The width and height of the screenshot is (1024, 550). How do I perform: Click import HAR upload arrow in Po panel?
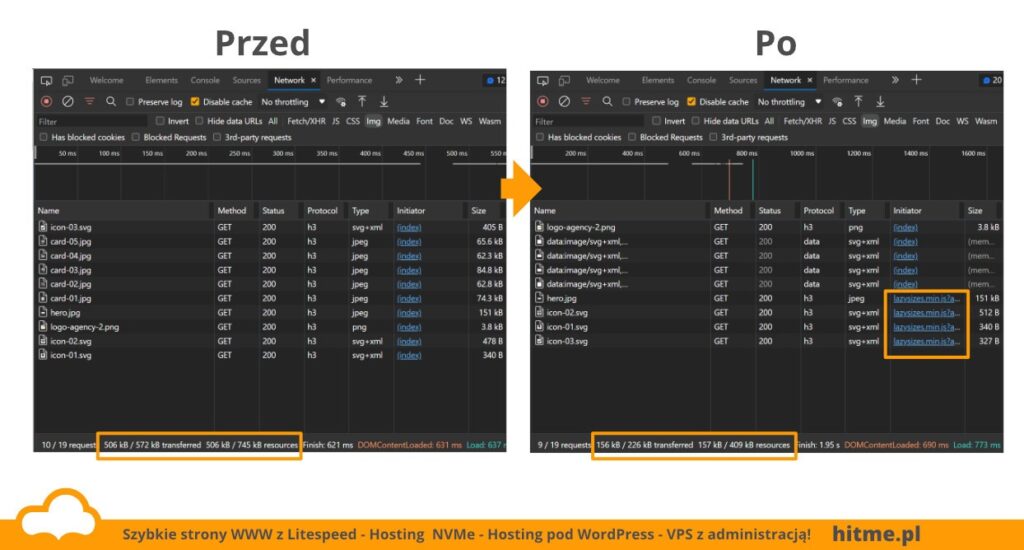[858, 101]
